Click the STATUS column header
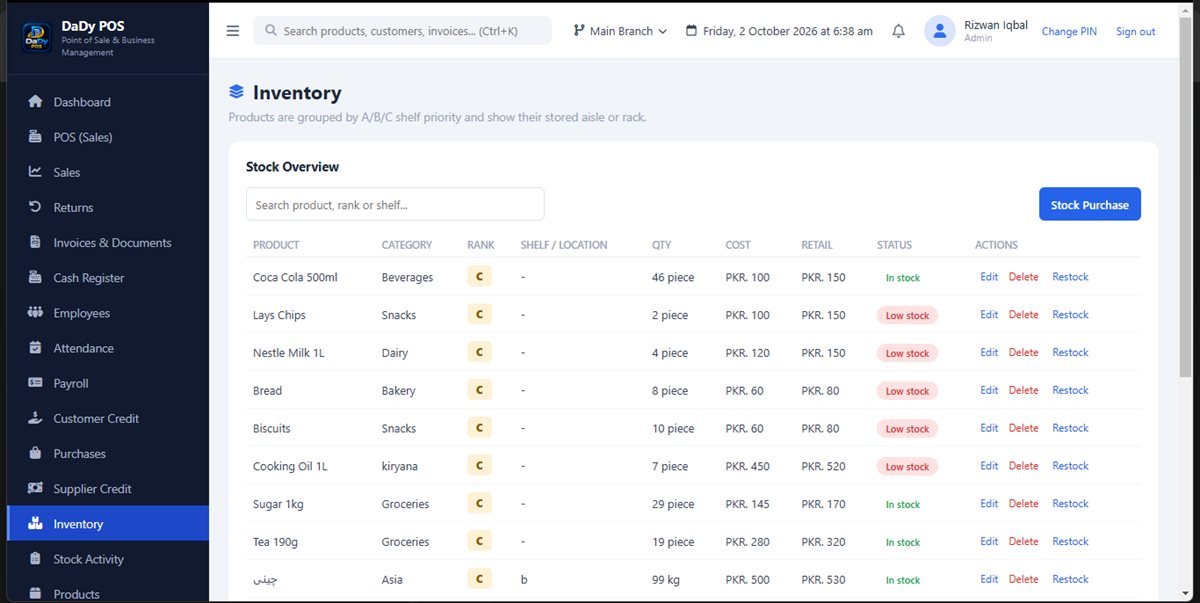The image size is (1200, 603). [894, 245]
